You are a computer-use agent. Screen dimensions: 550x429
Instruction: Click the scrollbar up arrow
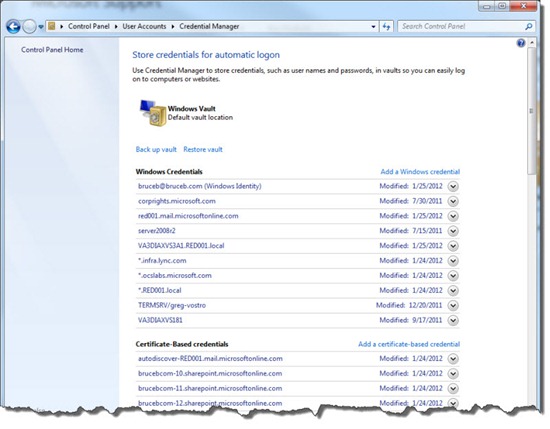(x=532, y=43)
